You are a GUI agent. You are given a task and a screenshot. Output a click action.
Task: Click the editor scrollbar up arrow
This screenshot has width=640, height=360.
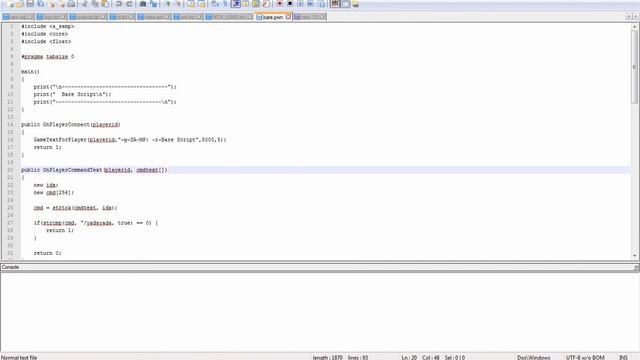tap(634, 26)
